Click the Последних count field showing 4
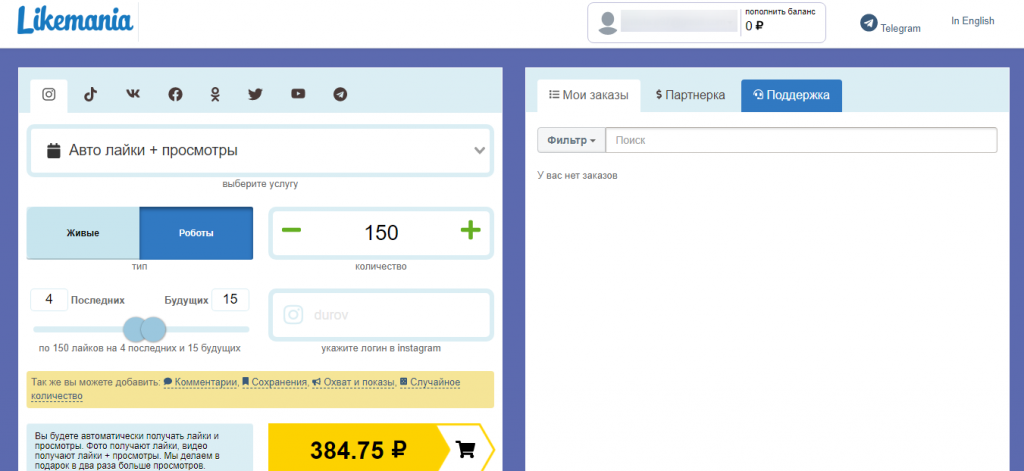Image resolution: width=1024 pixels, height=471 pixels. point(49,300)
